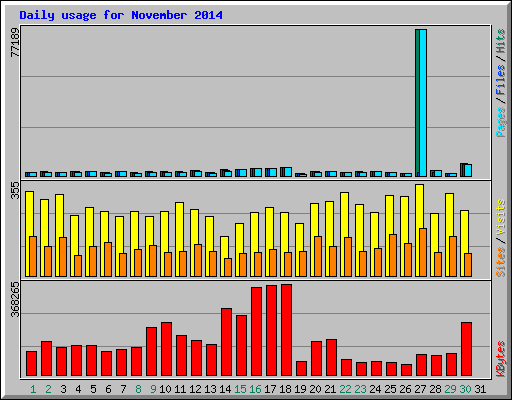The image size is (512, 400).
Task: Click day label 5 on the x-axis
Action: (93, 389)
